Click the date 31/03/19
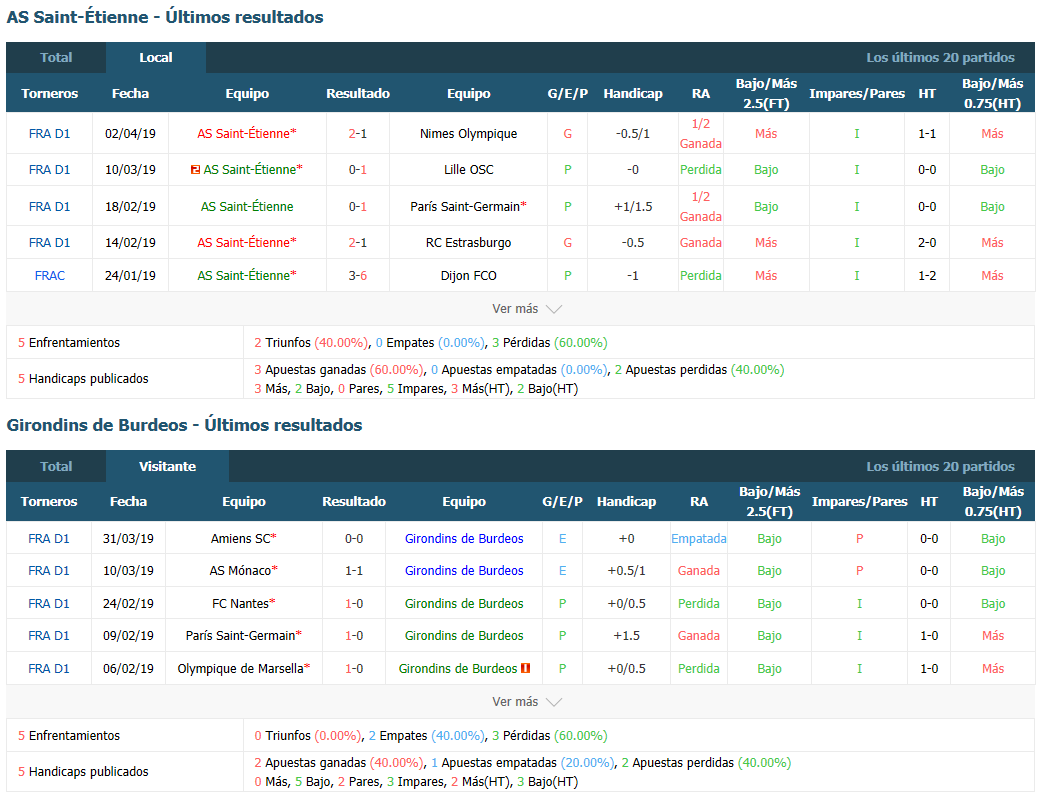Viewport: 1042px width, 798px height. click(128, 539)
